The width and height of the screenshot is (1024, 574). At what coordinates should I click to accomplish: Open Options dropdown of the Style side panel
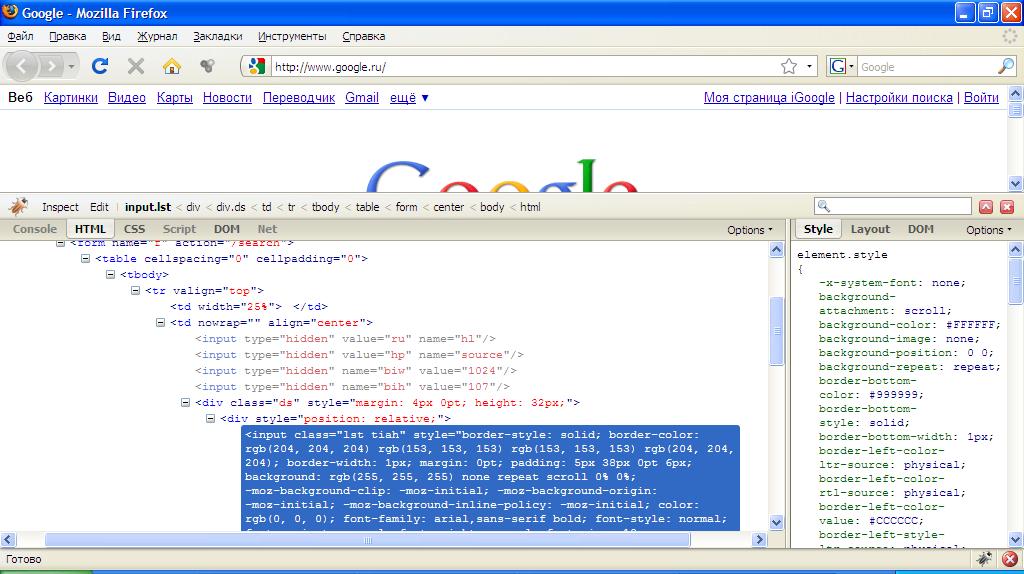pyautogui.click(x=988, y=230)
